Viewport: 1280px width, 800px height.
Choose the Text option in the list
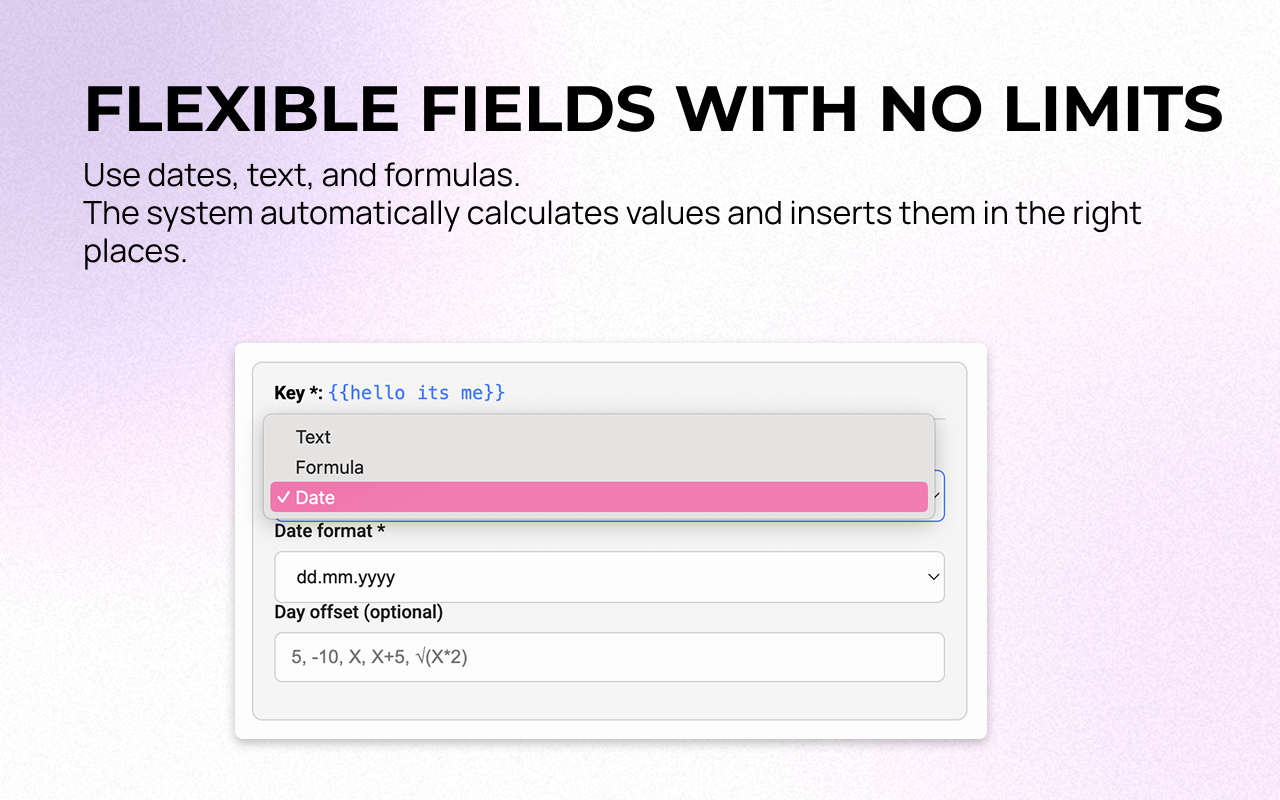pos(599,437)
